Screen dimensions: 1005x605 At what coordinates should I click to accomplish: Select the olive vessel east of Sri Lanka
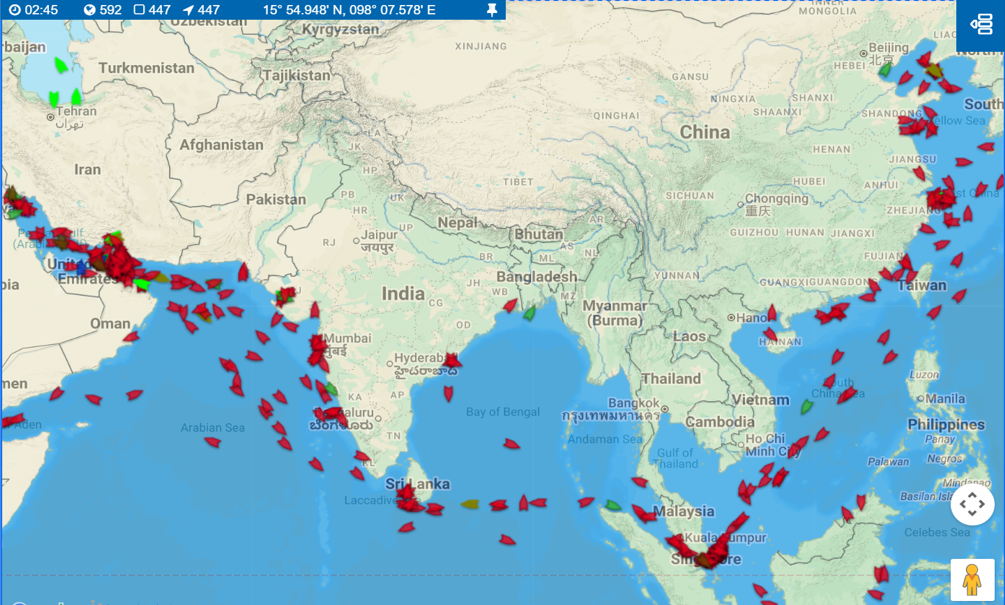tap(469, 506)
